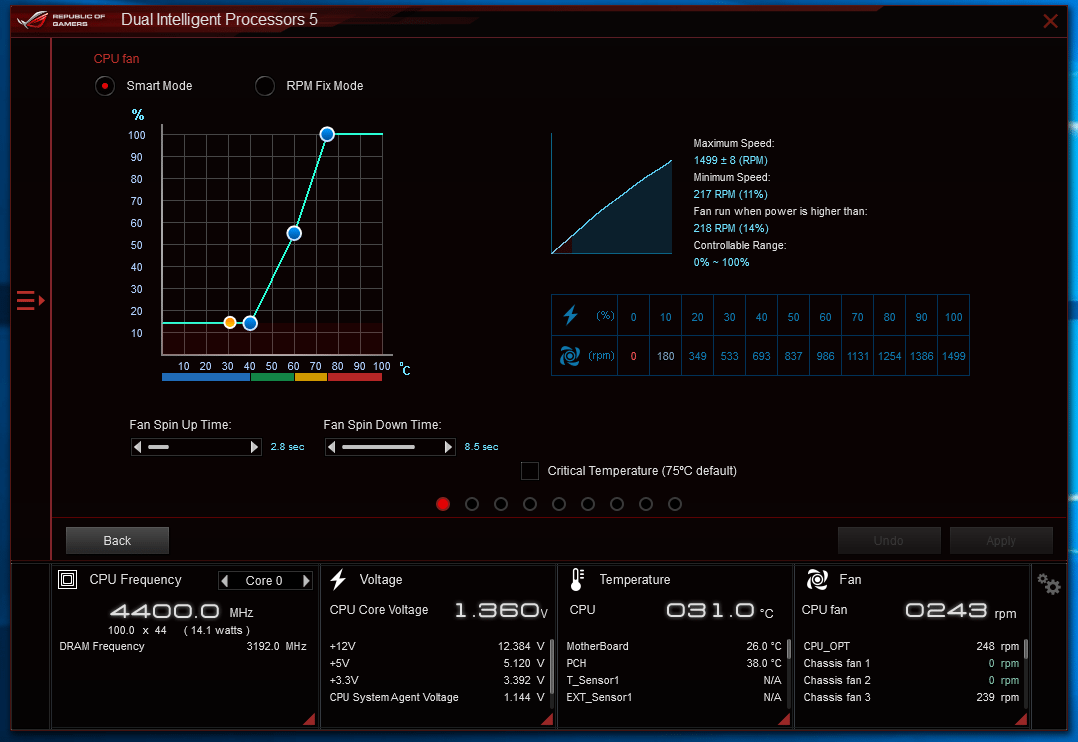Click the Republic of Gamers logo
The image size is (1078, 742).
(61, 19)
